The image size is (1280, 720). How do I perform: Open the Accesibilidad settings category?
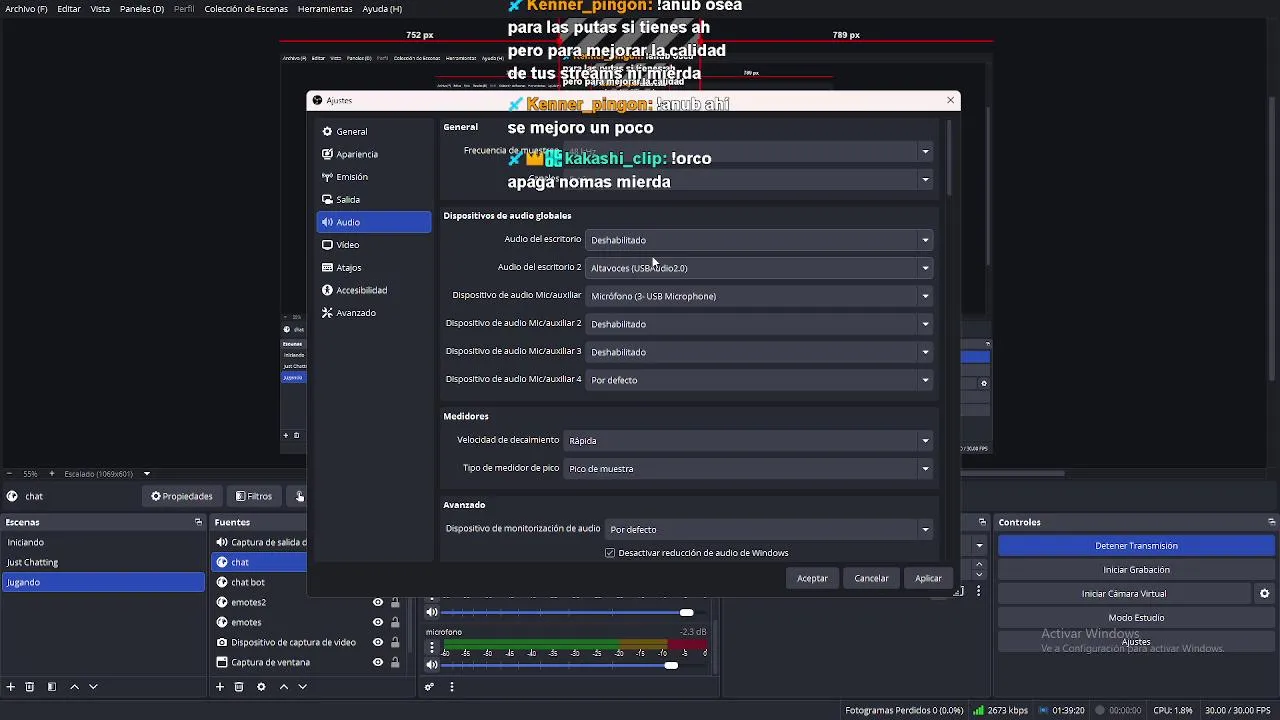pyautogui.click(x=373, y=290)
